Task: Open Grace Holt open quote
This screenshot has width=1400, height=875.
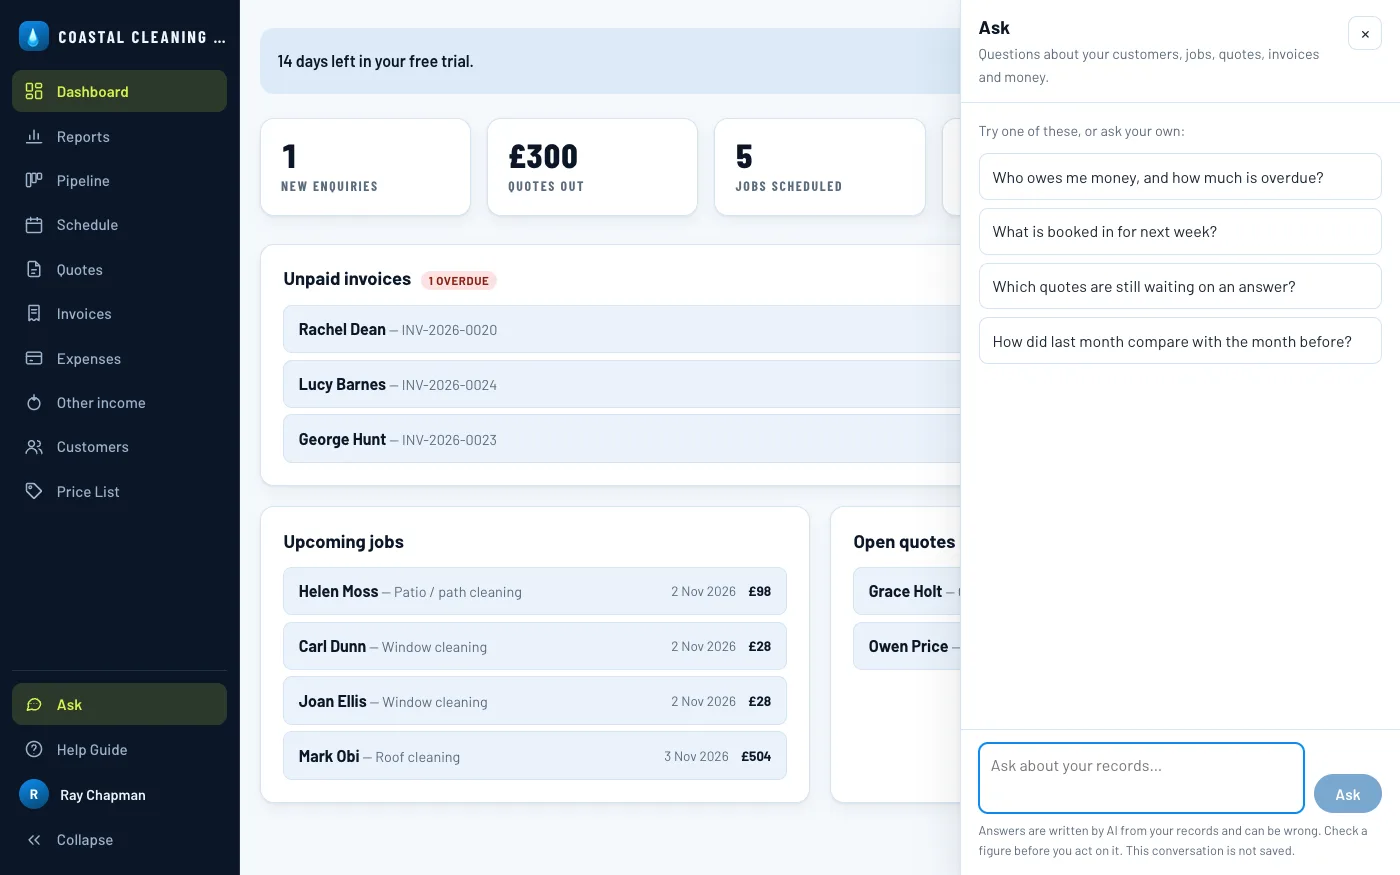Action: click(907, 591)
